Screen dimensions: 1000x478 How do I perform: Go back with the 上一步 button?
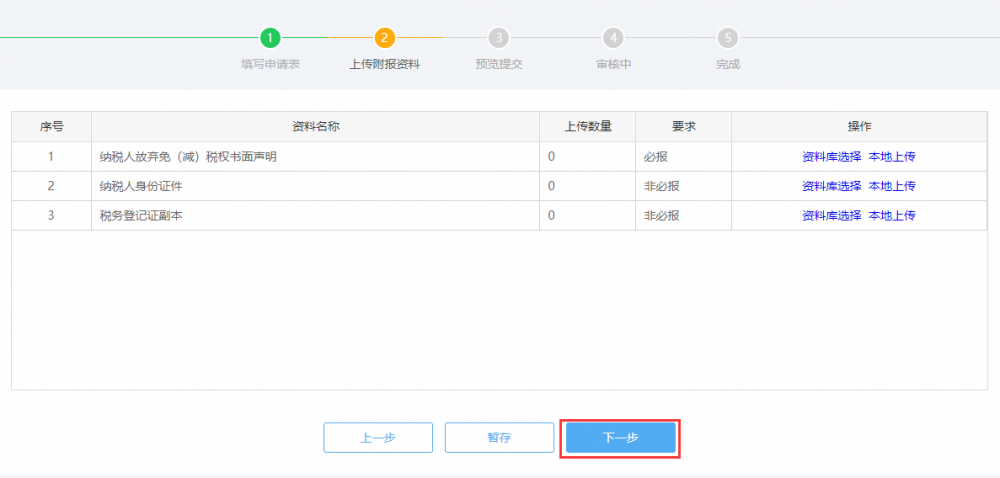(x=378, y=438)
